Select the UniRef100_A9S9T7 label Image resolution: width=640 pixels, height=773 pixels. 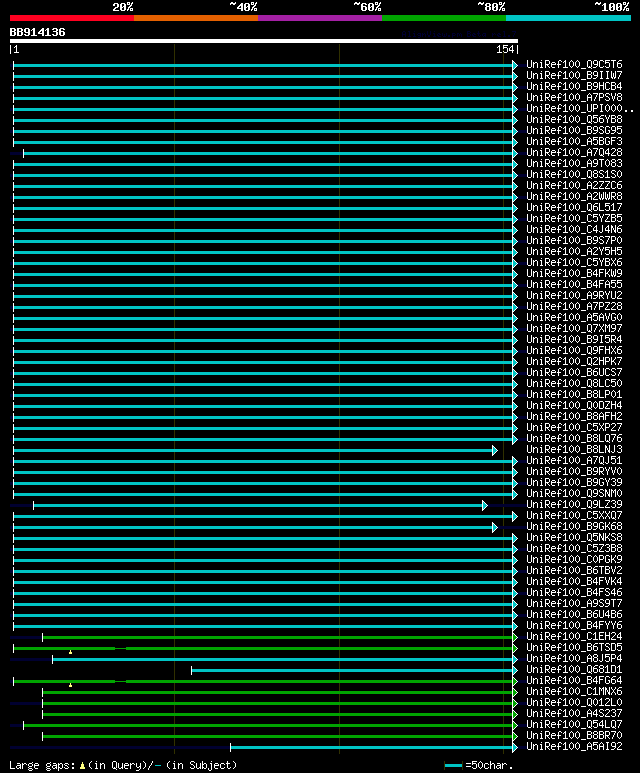point(574,603)
